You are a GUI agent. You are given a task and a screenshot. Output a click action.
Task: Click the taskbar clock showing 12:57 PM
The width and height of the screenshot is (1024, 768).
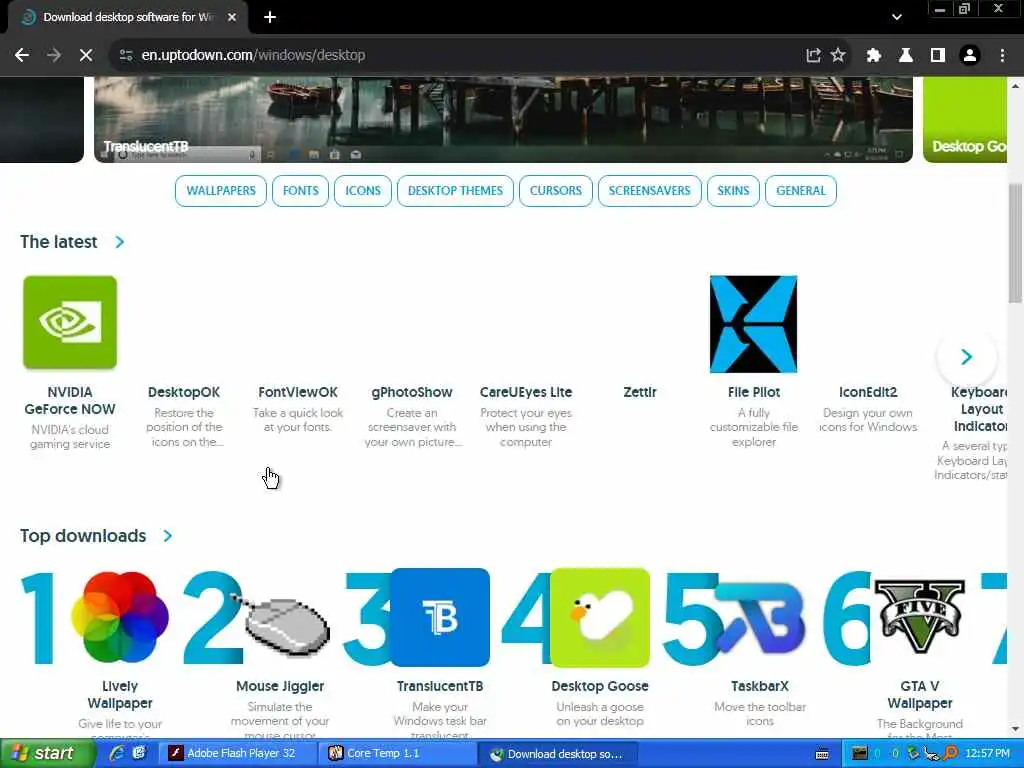pos(987,753)
